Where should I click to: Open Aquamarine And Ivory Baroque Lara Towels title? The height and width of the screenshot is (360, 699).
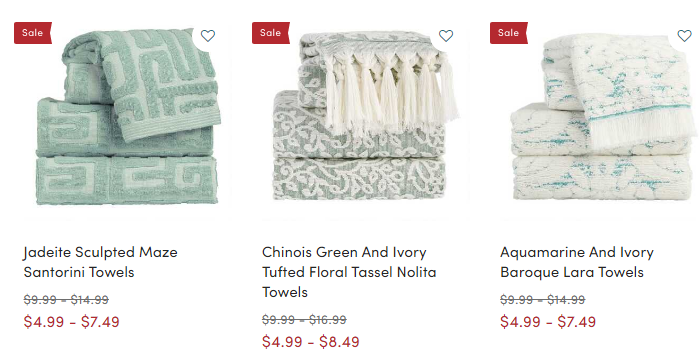(x=577, y=262)
